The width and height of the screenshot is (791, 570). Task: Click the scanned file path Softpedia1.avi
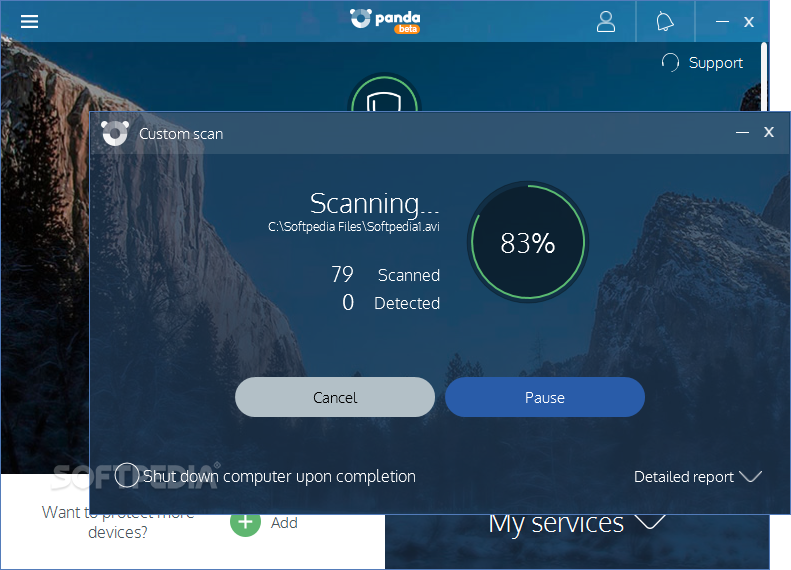click(354, 226)
